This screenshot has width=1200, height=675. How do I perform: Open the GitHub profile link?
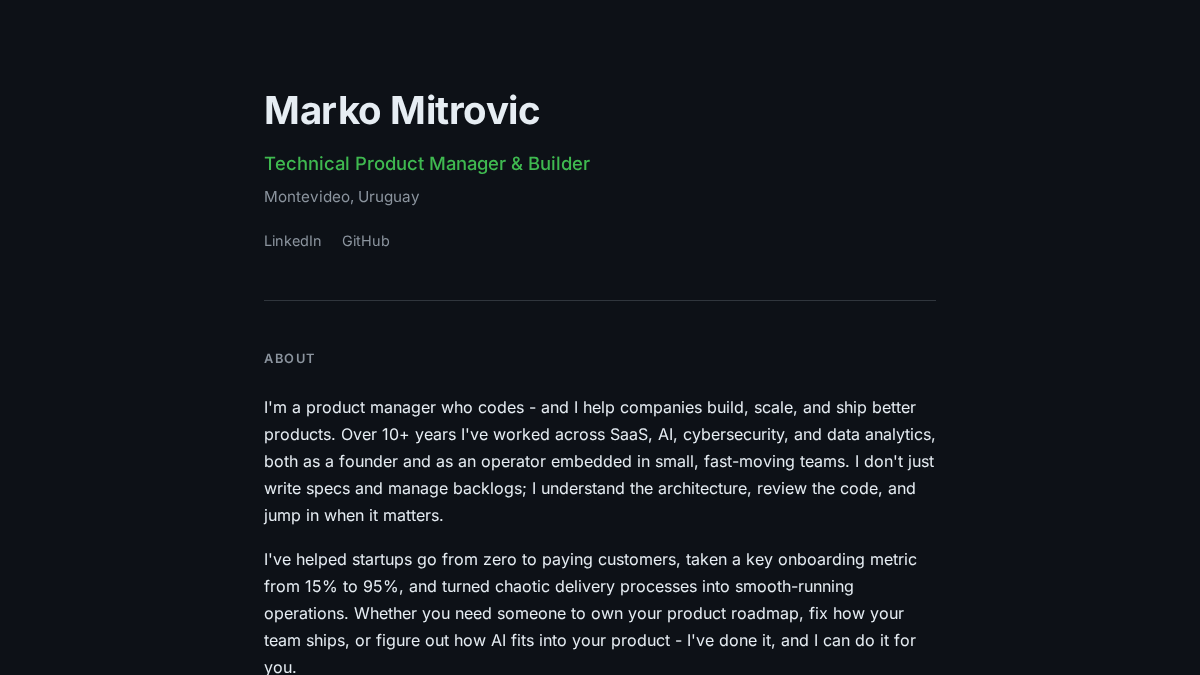(x=366, y=241)
